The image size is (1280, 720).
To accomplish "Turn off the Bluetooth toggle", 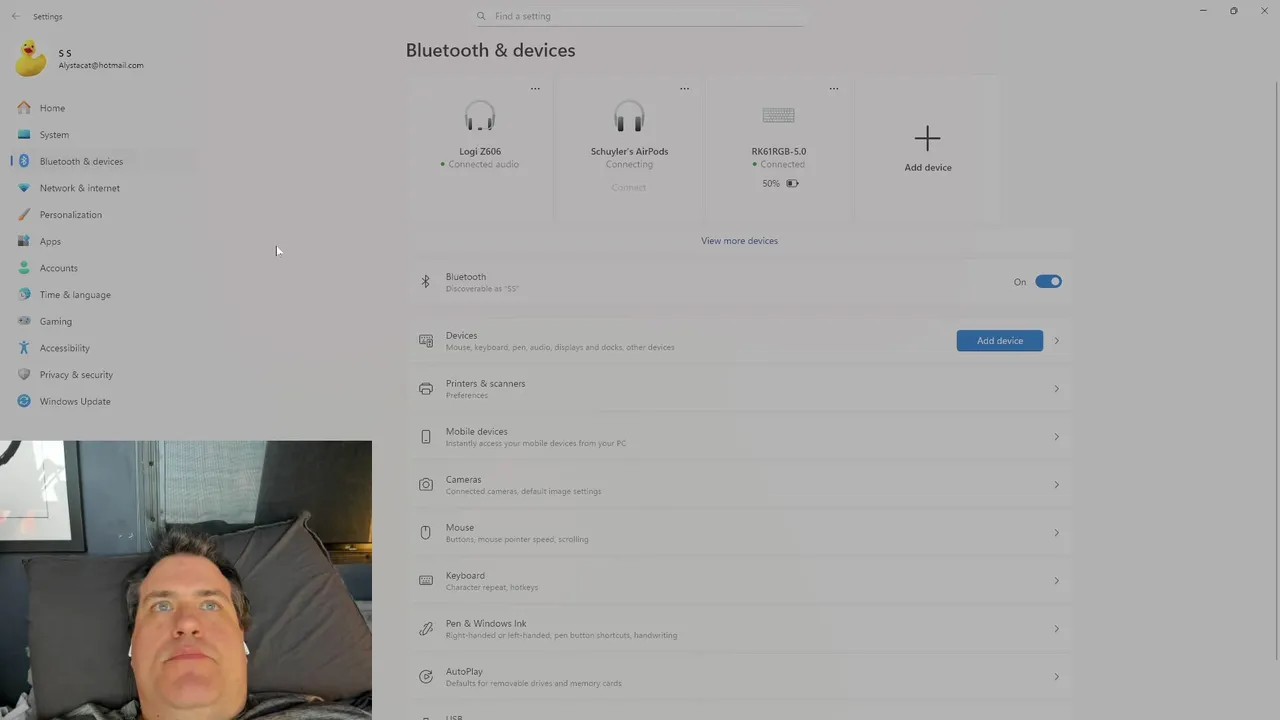I will pos(1048,282).
